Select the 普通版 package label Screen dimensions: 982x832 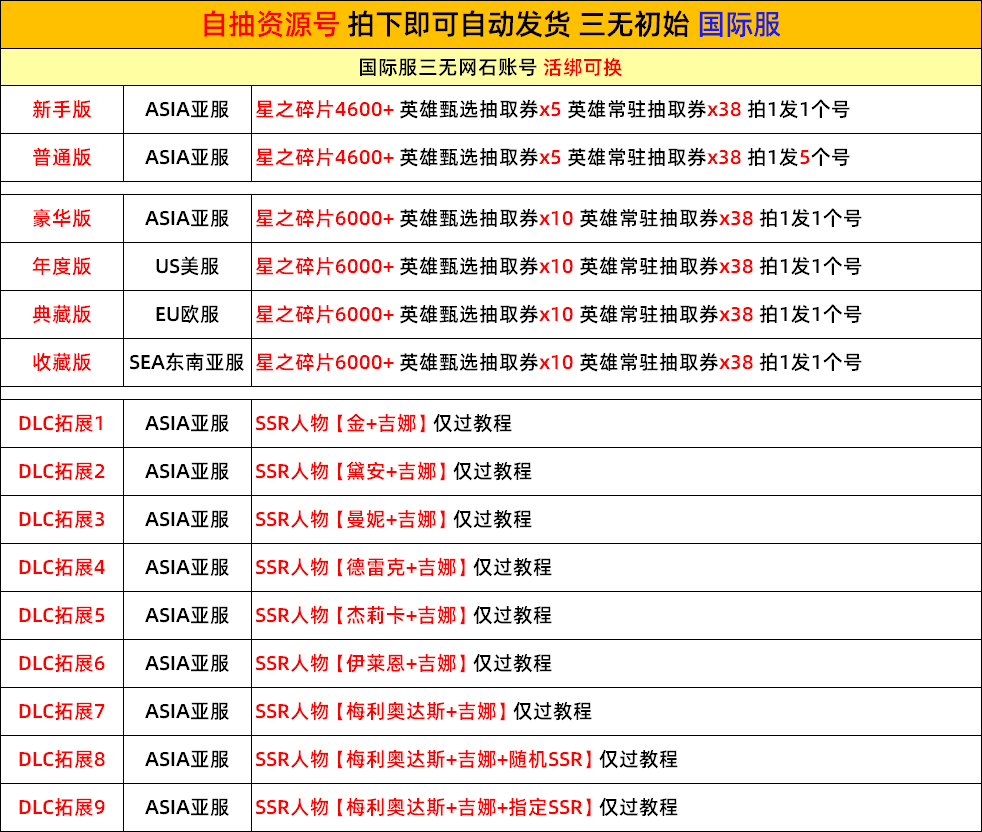[x=62, y=158]
